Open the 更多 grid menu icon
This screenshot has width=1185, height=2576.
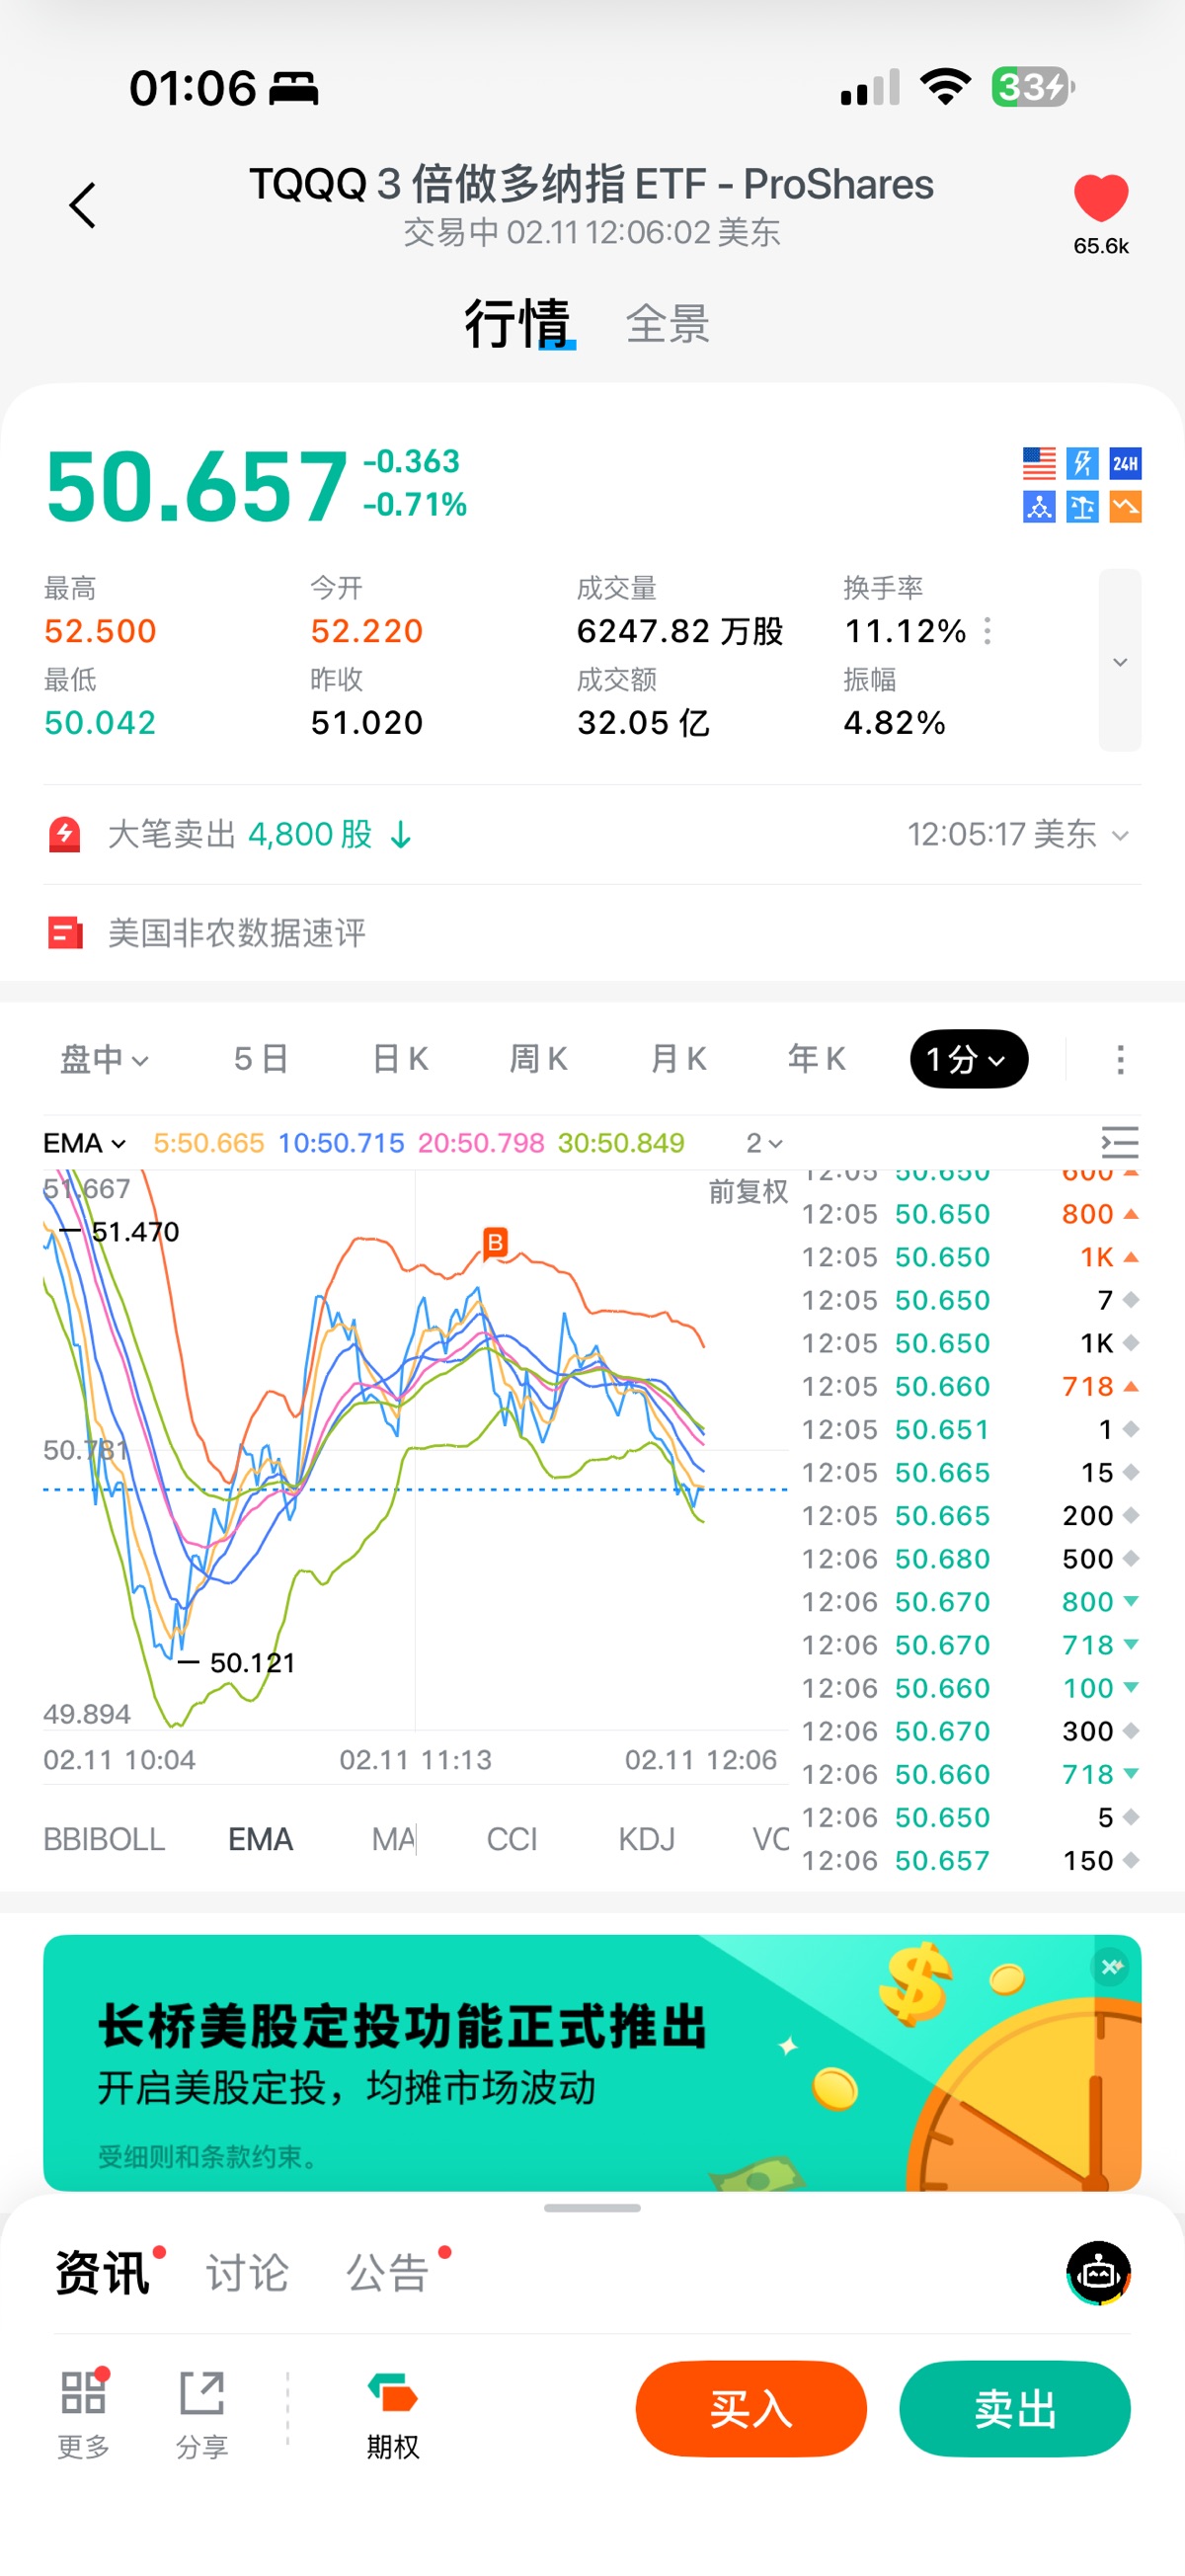pyautogui.click(x=83, y=2412)
